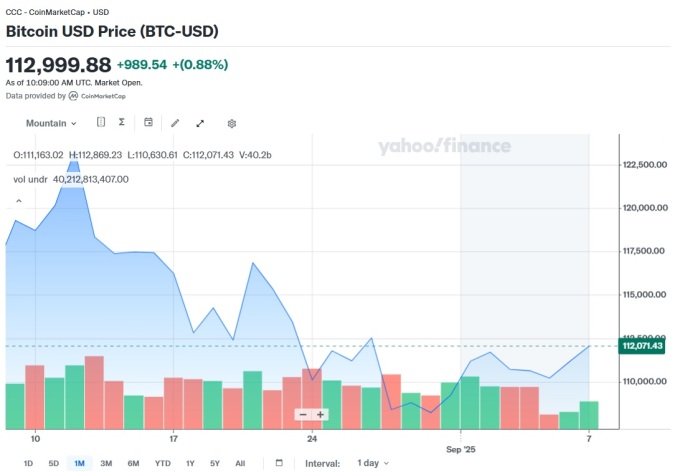Zoom in with the plus button
This screenshot has width=680, height=473.
(320, 415)
